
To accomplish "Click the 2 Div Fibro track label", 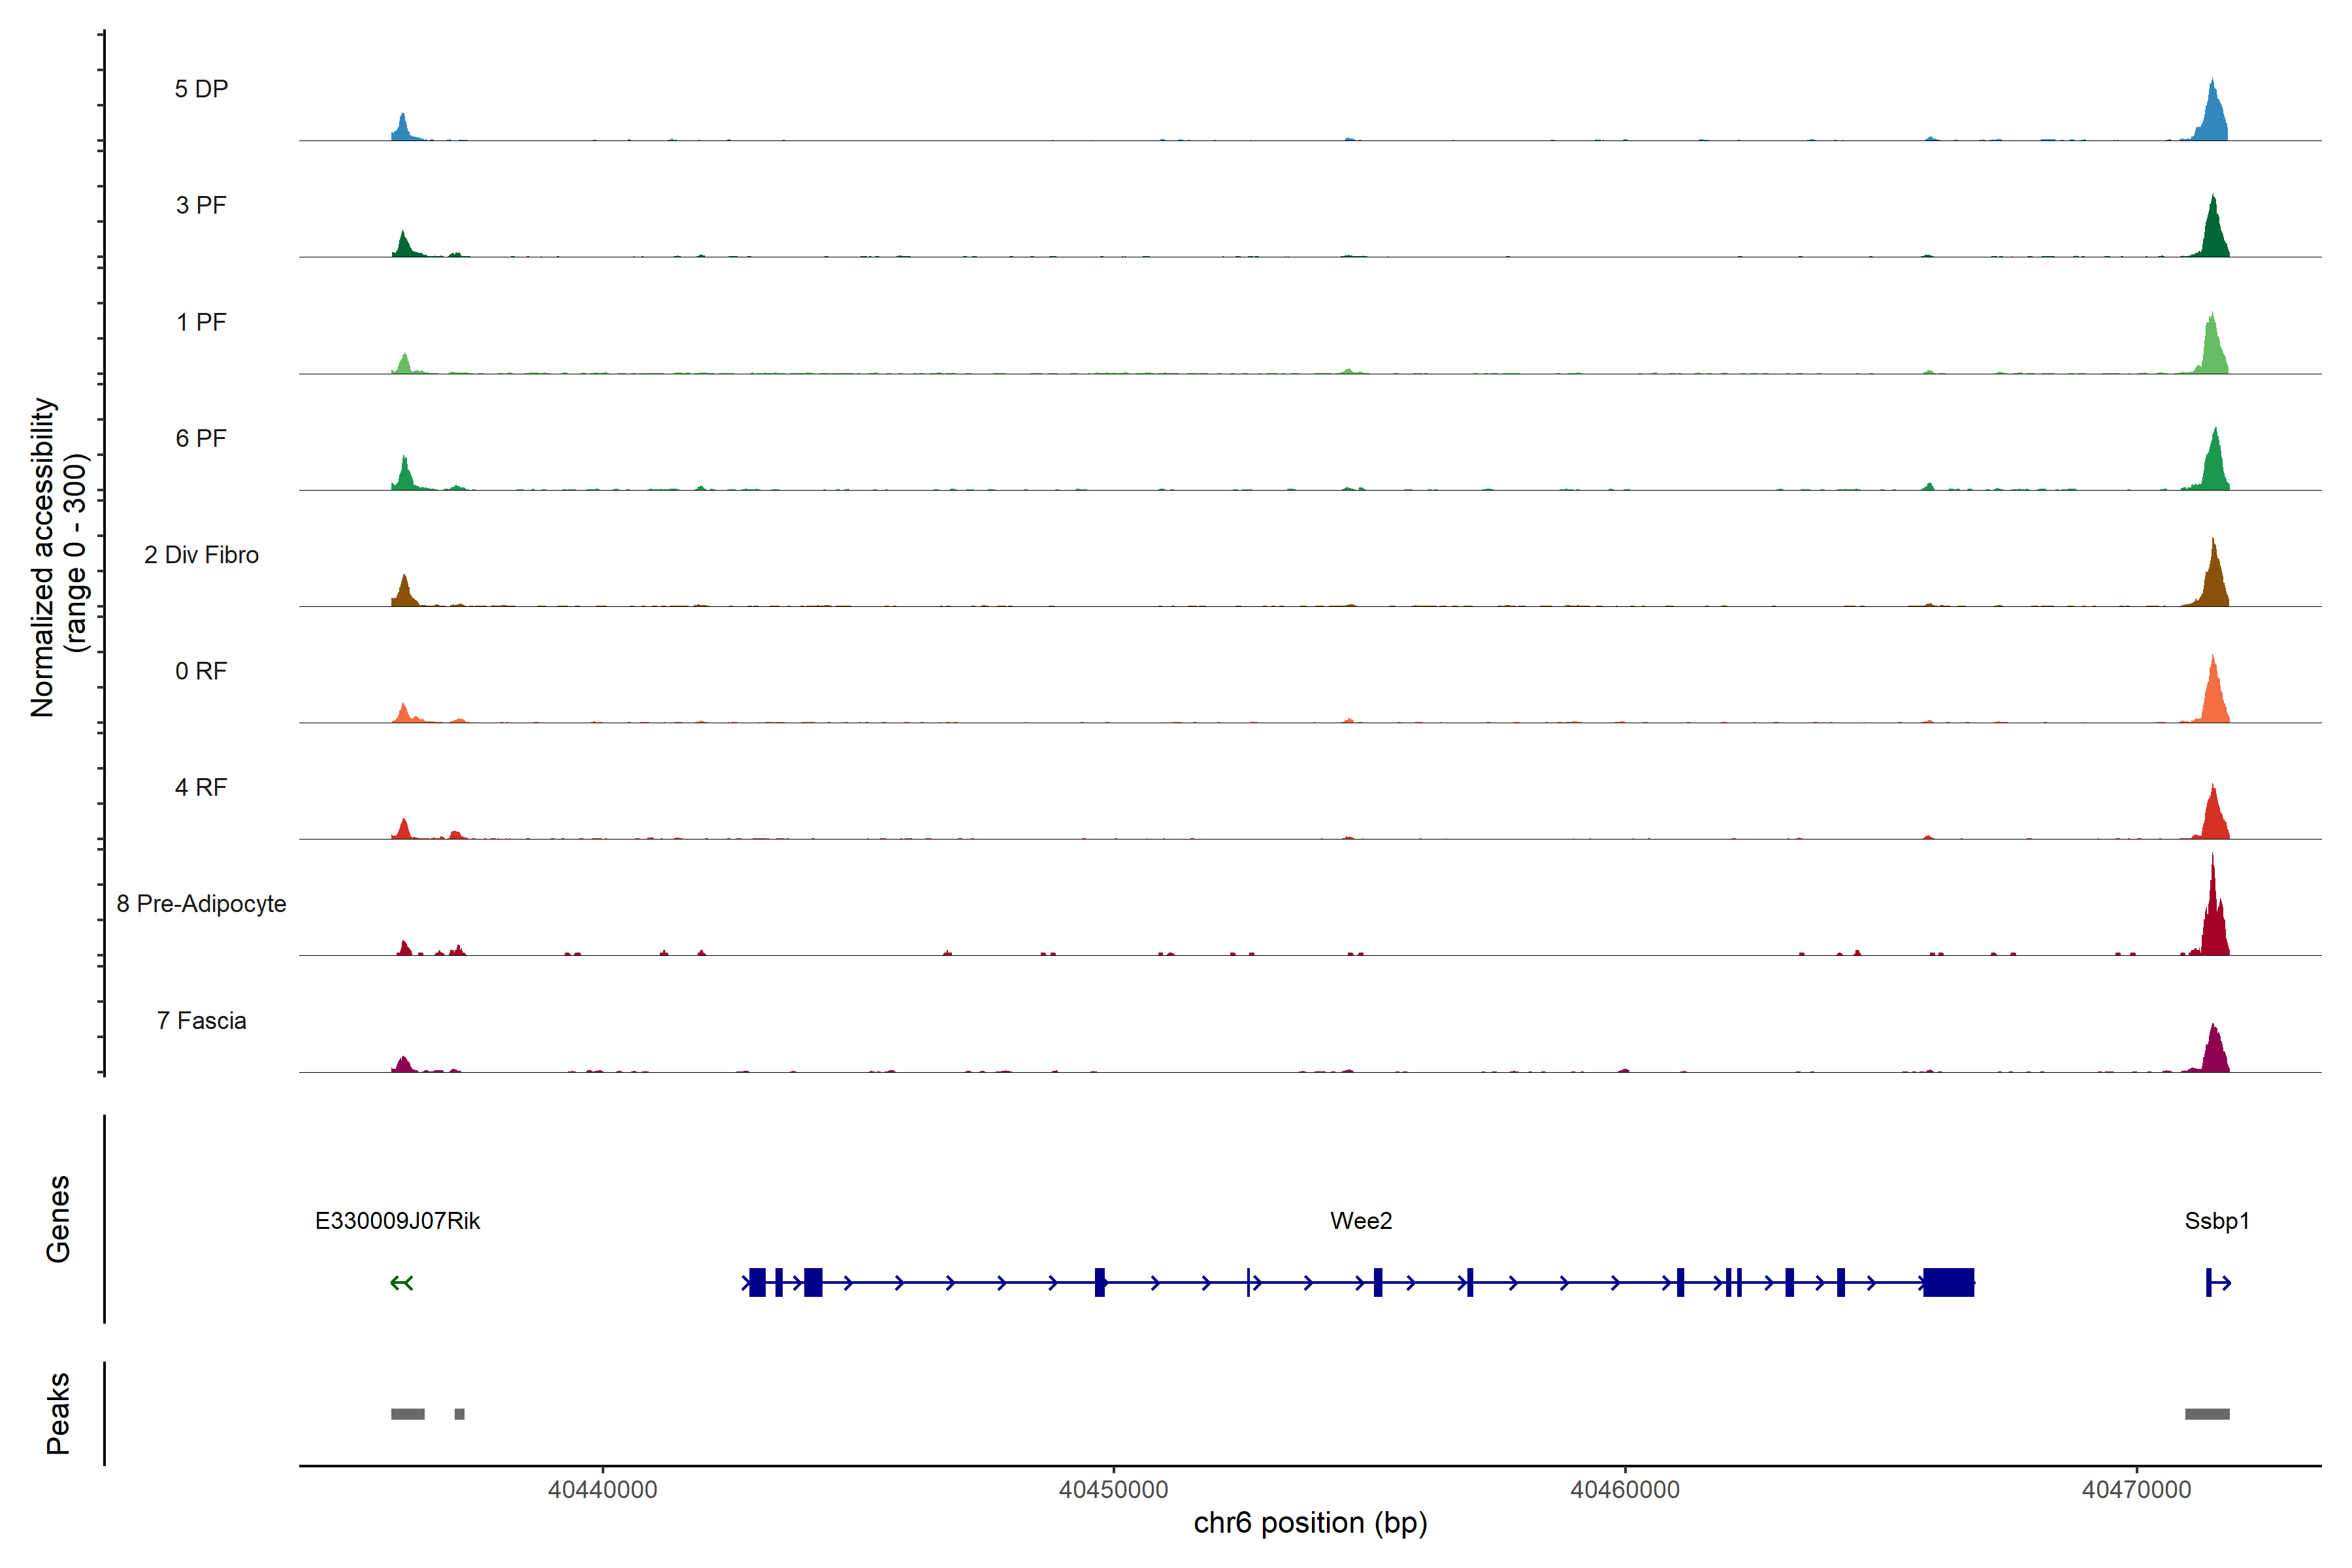I will [201, 555].
